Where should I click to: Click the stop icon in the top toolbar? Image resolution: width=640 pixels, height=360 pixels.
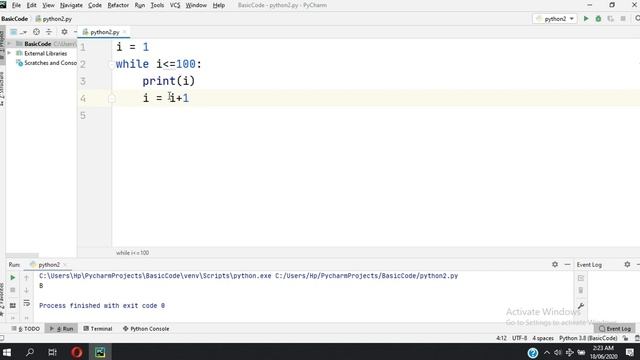(623, 19)
